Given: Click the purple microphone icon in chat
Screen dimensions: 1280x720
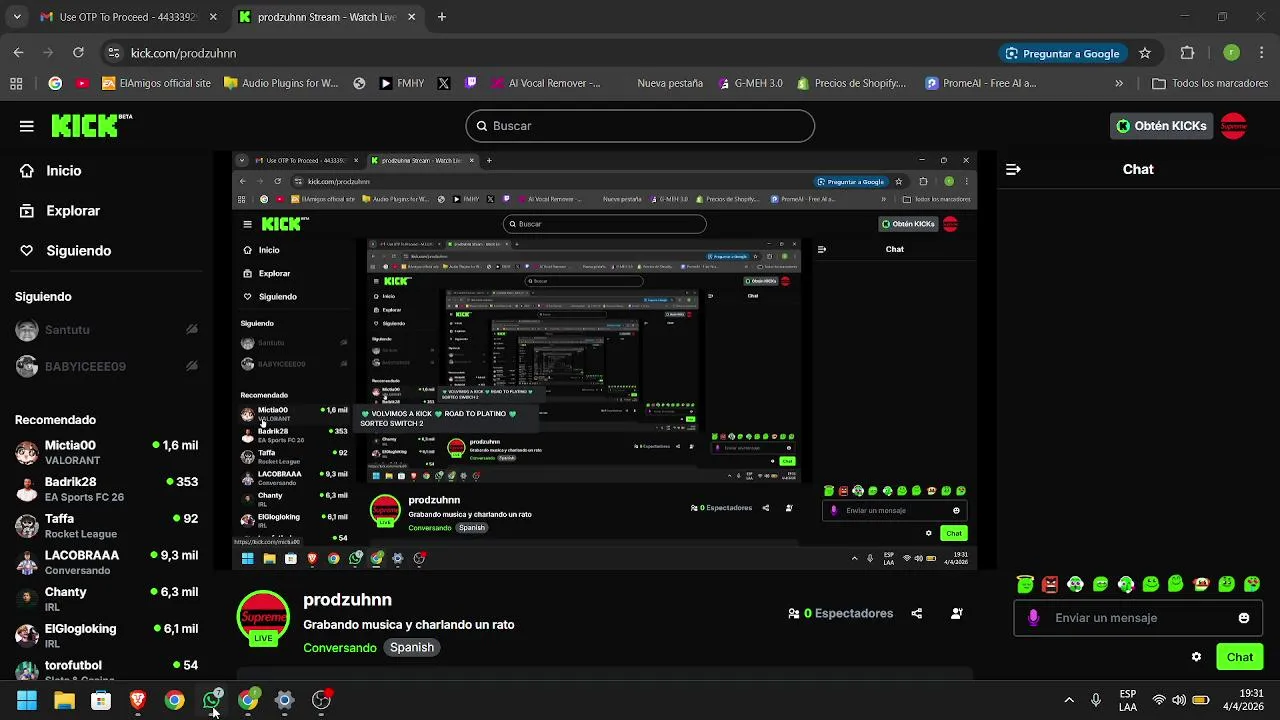Looking at the screenshot, I should pyautogui.click(x=1034, y=618).
